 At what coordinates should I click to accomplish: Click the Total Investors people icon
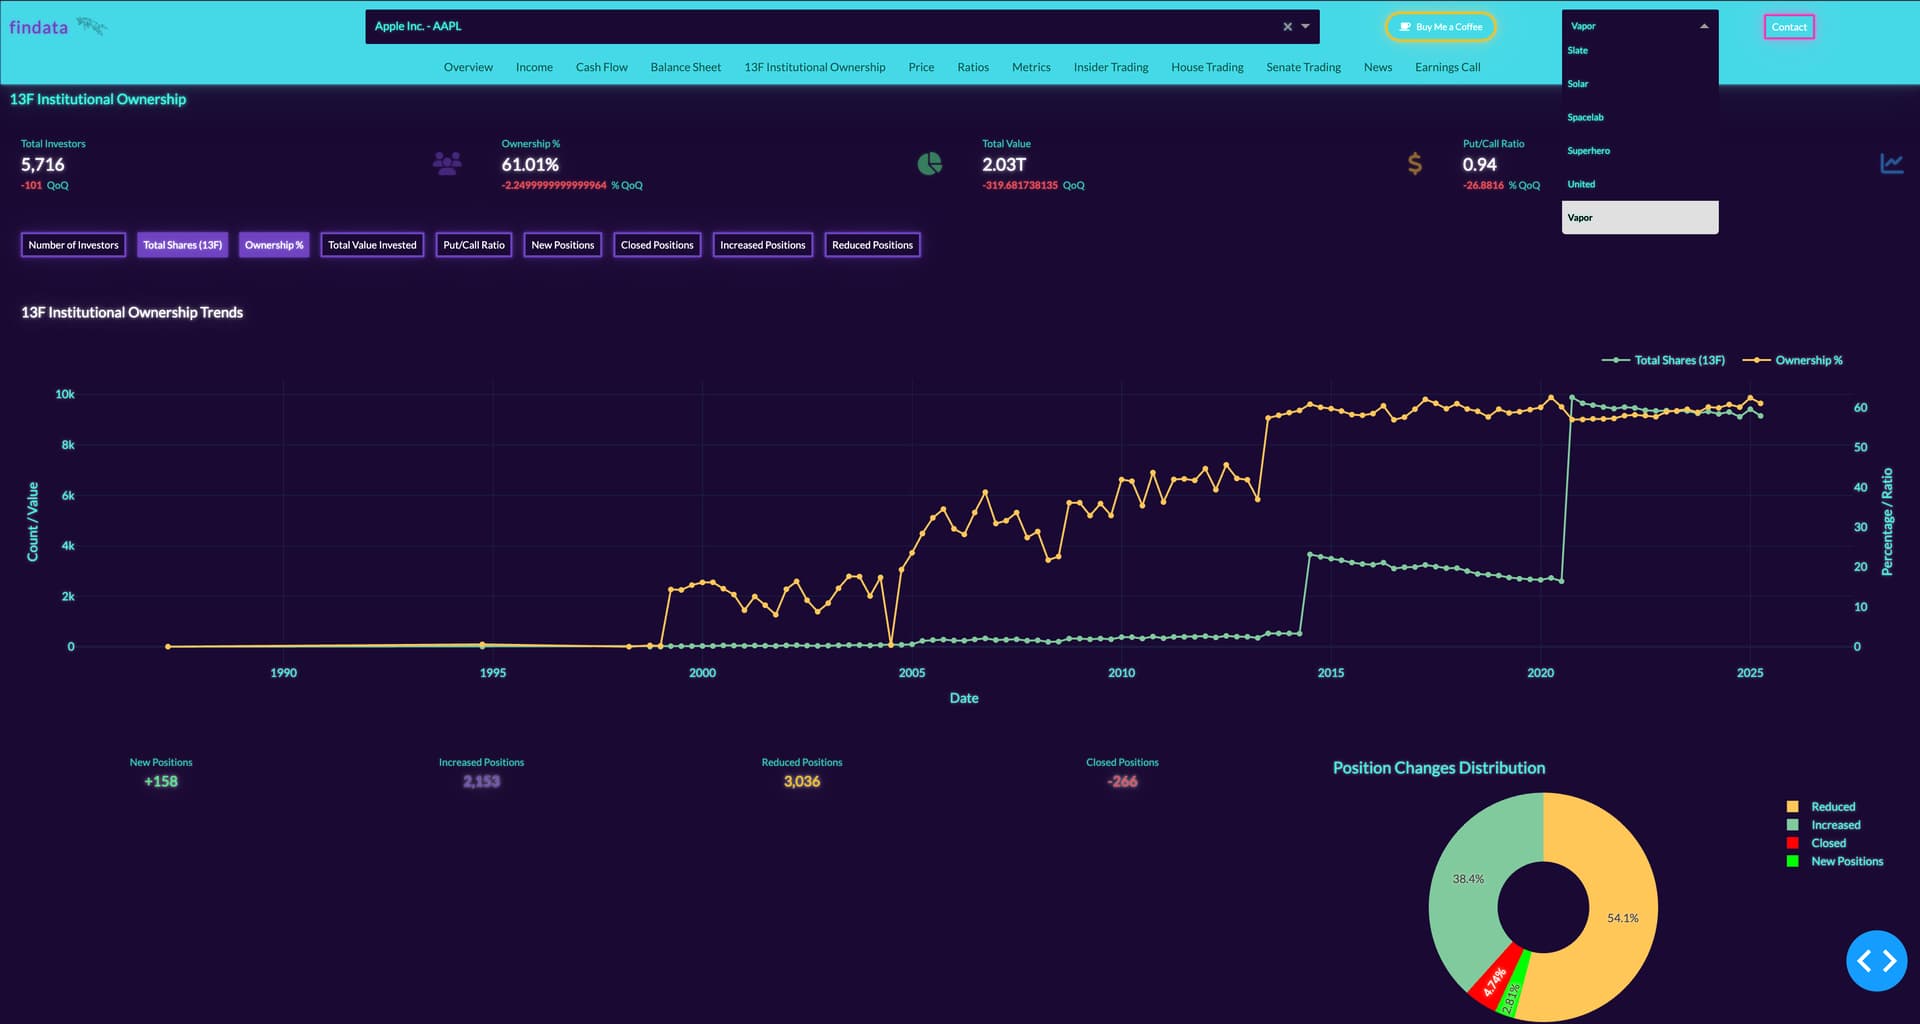click(447, 163)
